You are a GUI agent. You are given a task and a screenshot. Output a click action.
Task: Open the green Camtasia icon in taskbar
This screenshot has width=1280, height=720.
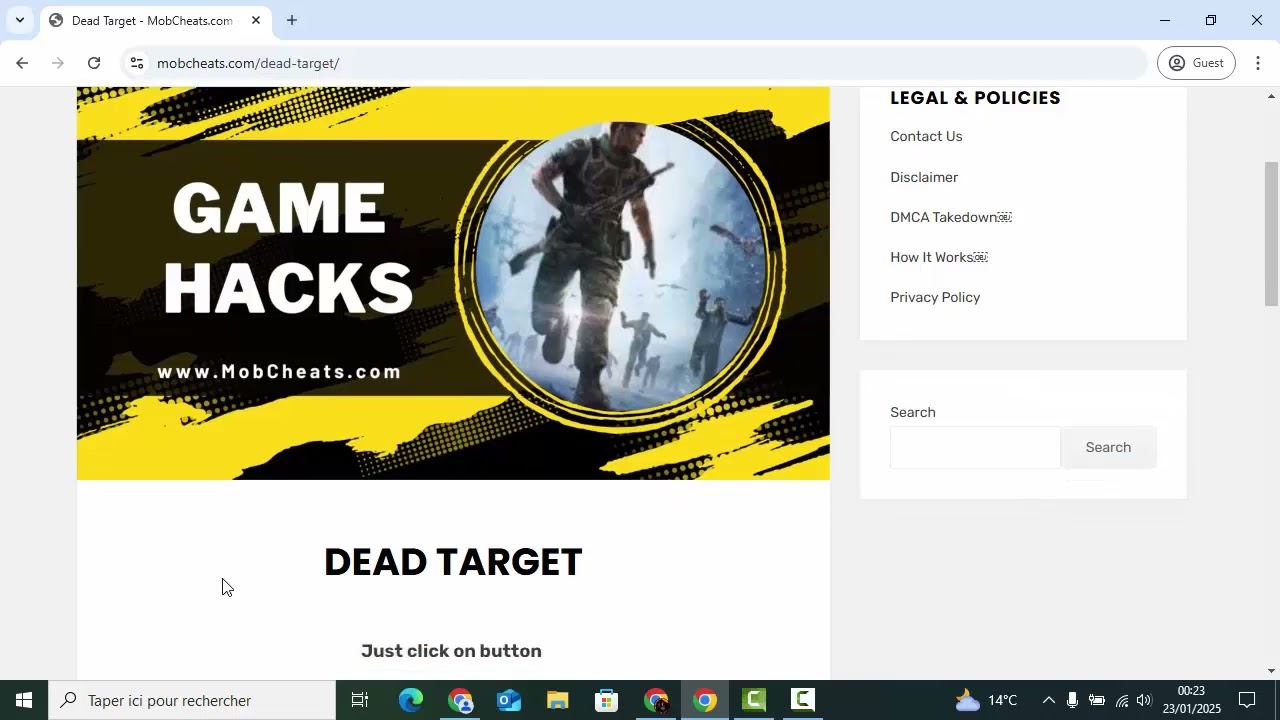[754, 700]
